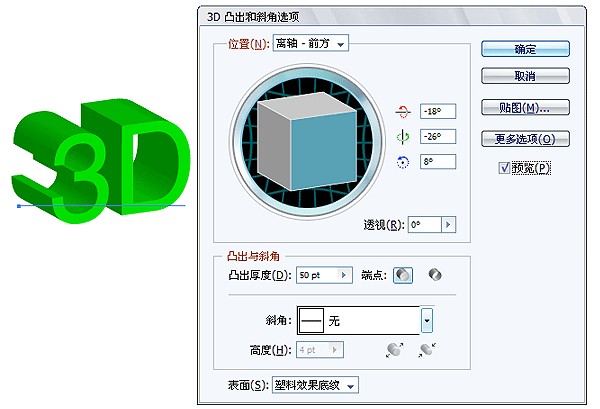Screen dimensions: 600x409
Task: Open the 透视 perspective slider arrow
Action: click(448, 226)
